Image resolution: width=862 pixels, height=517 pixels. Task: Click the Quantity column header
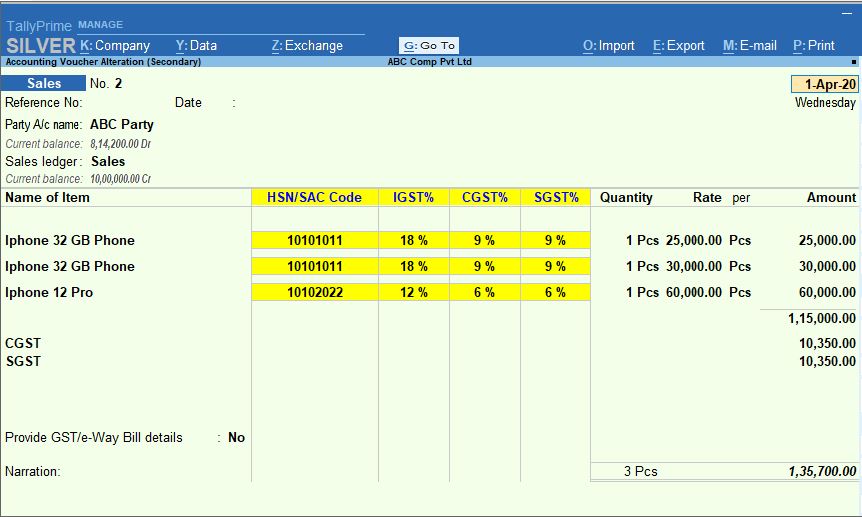click(626, 197)
